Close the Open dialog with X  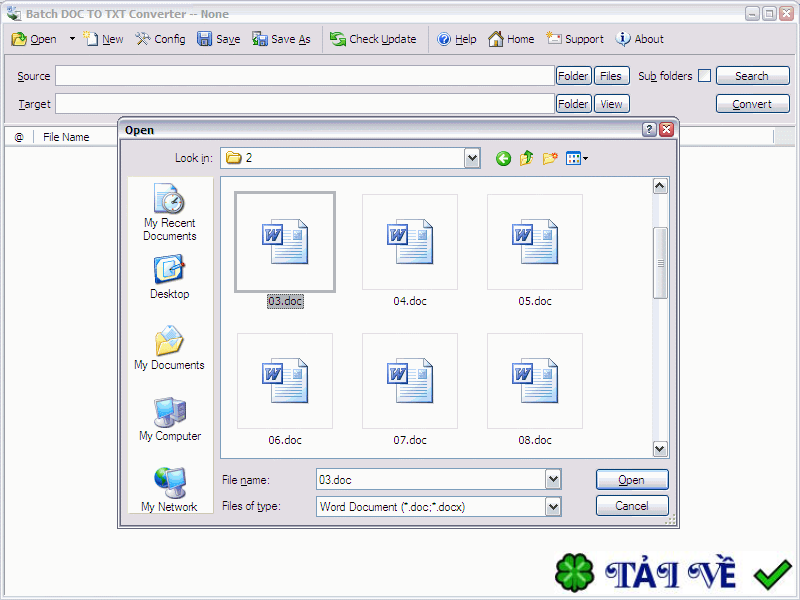(666, 130)
